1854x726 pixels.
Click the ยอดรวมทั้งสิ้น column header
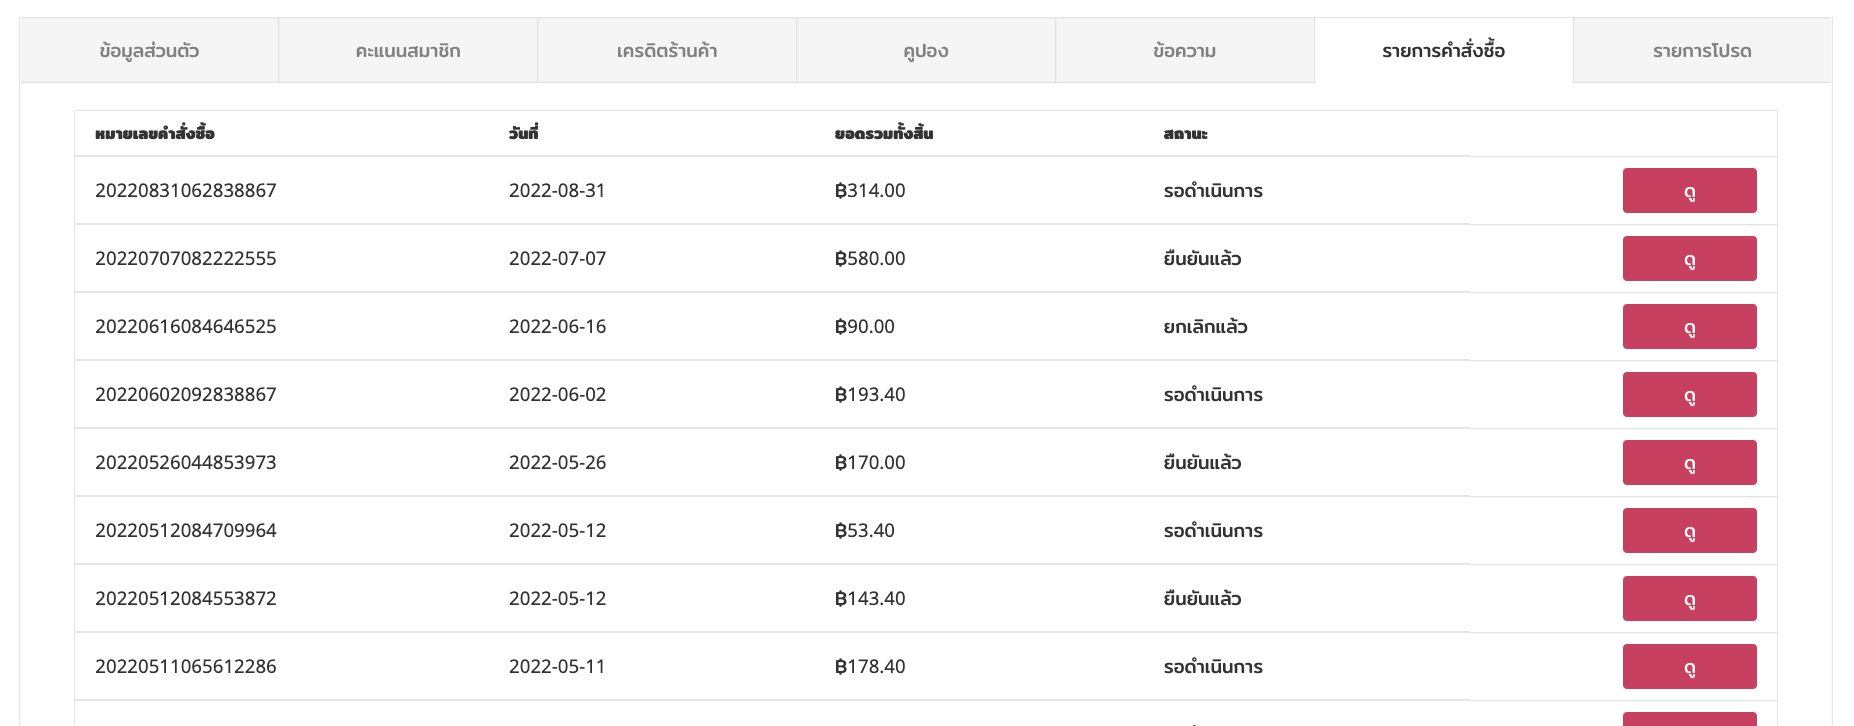click(x=884, y=133)
